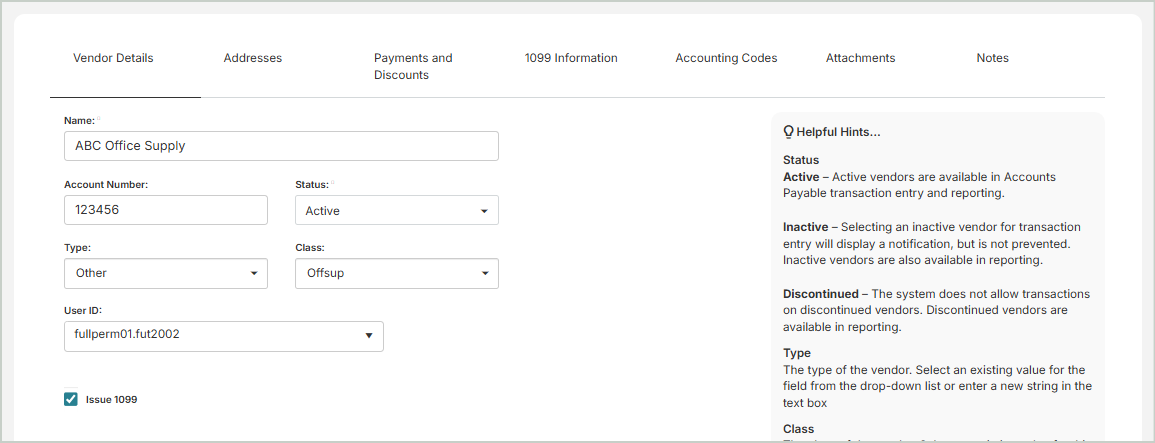Click the bold Inactive term in hints
The width and height of the screenshot is (1155, 443).
(x=807, y=227)
